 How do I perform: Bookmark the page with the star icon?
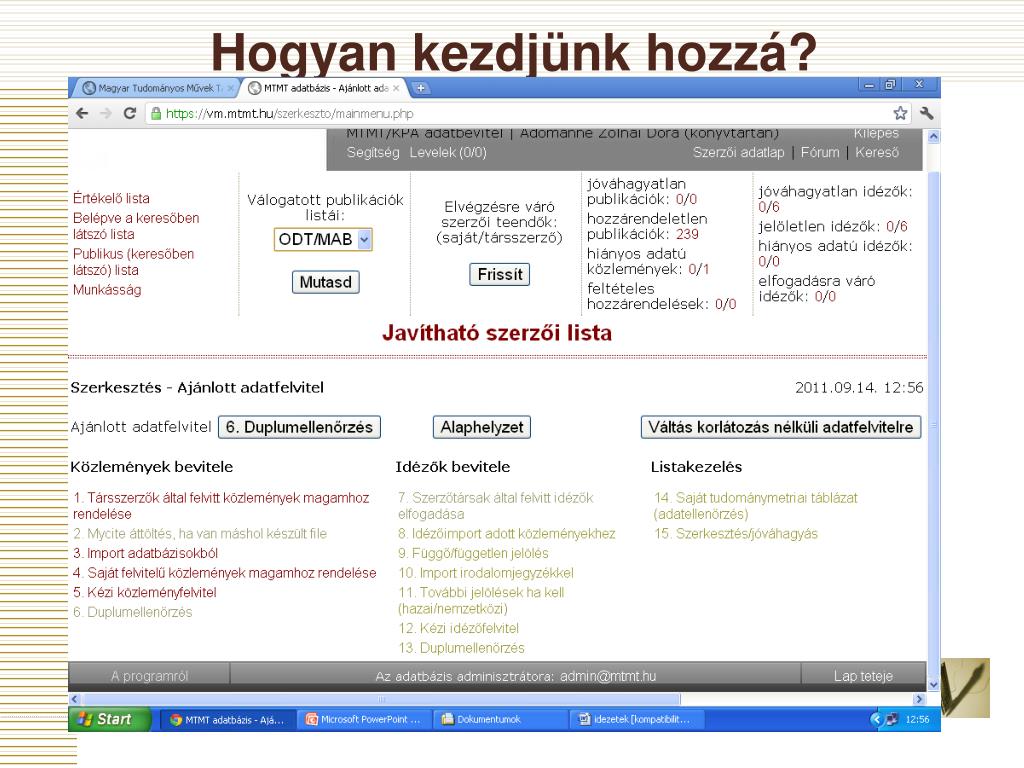click(900, 114)
